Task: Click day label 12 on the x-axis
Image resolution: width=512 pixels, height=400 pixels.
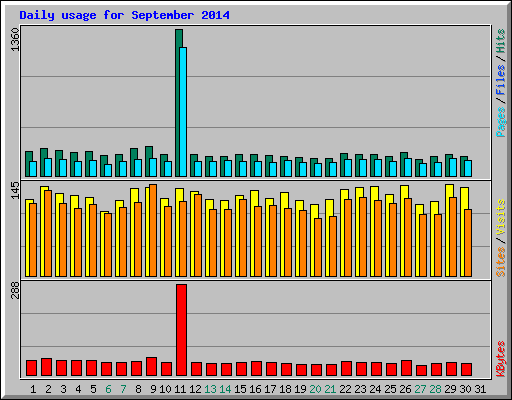Action: 195,389
